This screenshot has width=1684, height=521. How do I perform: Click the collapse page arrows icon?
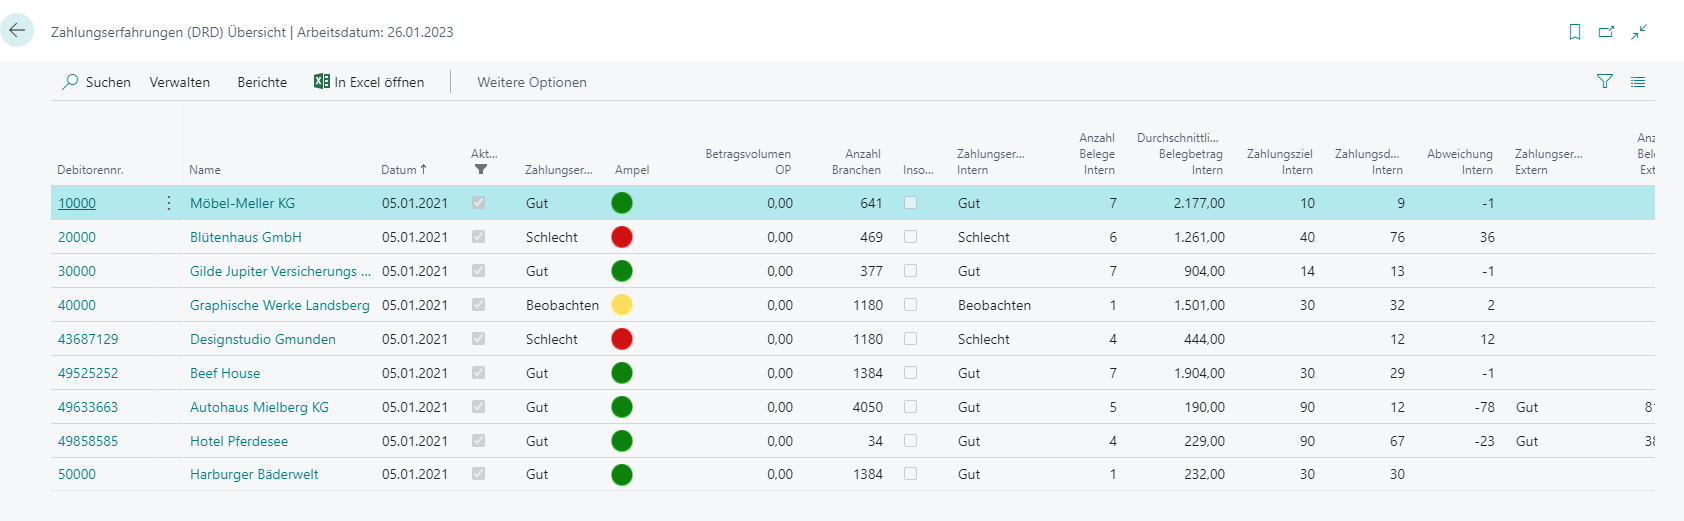pyautogui.click(x=1639, y=32)
